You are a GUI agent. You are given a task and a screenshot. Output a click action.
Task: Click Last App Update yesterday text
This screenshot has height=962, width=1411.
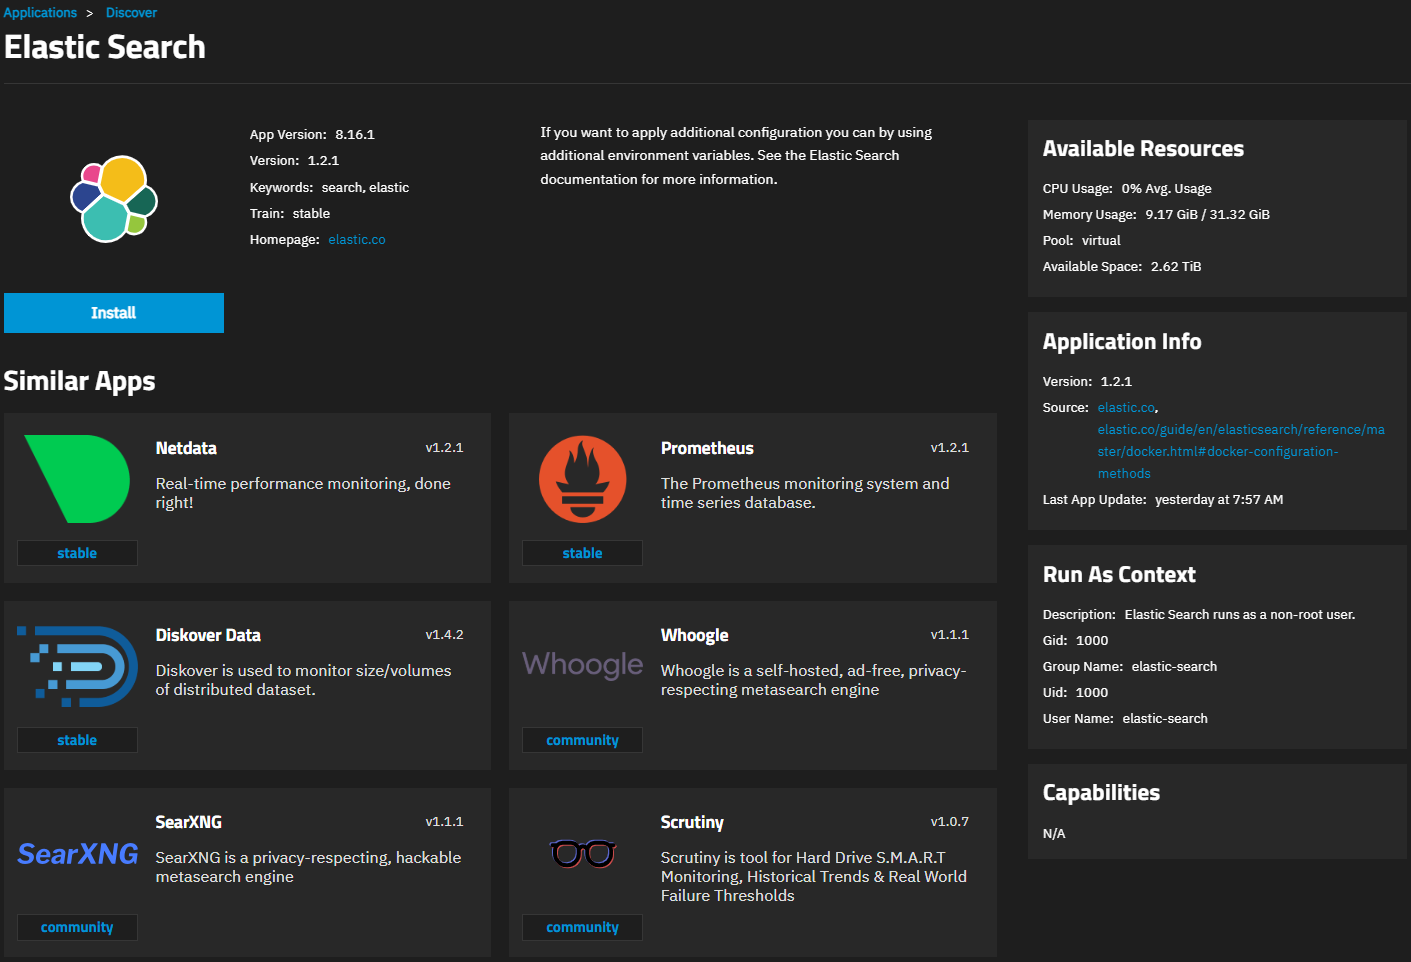(1163, 500)
